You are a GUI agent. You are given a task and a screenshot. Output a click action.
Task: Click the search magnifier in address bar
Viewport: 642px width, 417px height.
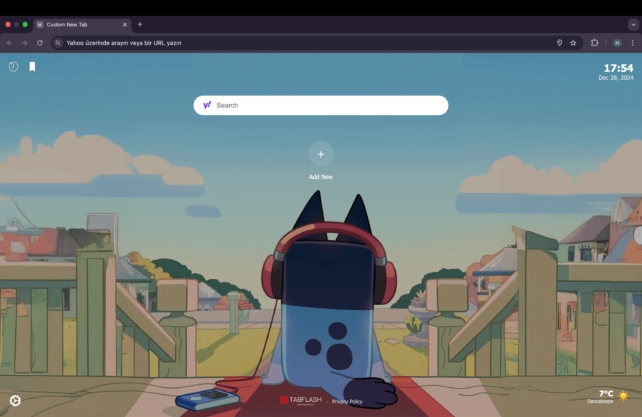click(x=58, y=43)
